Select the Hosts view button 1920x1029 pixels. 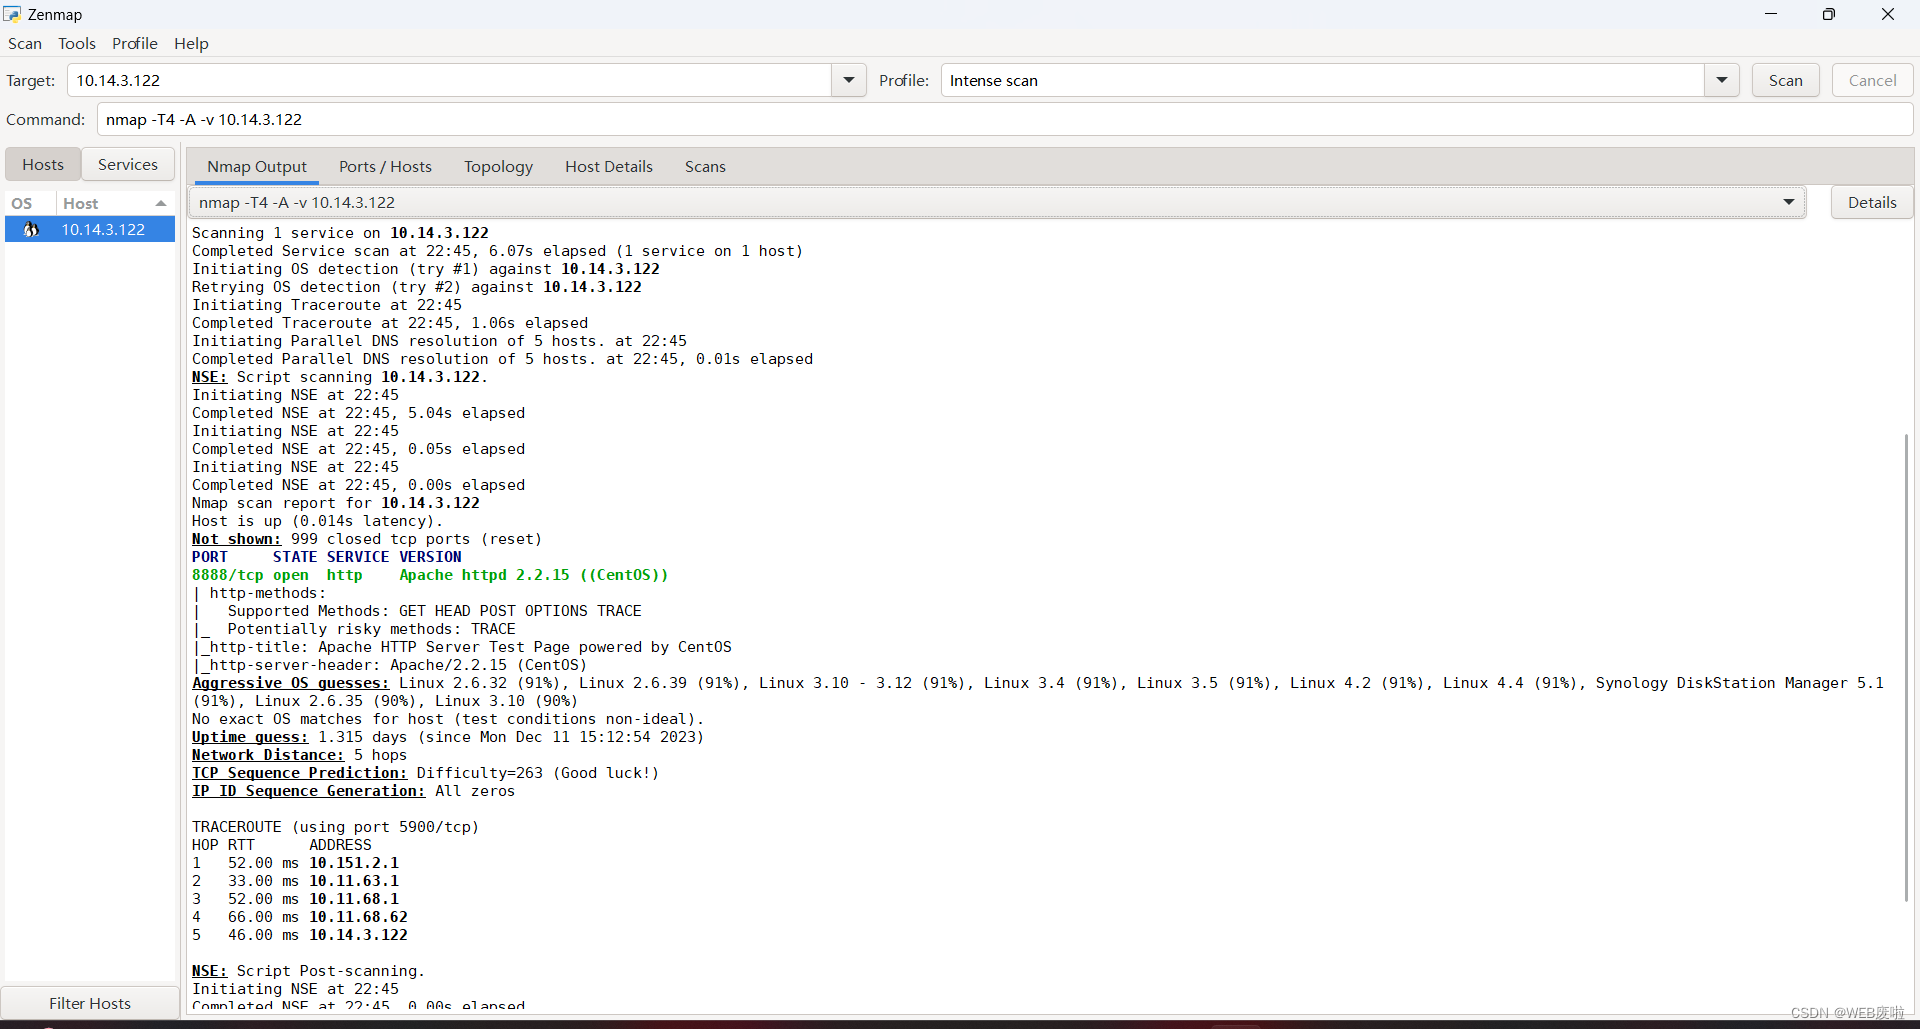[x=43, y=164]
